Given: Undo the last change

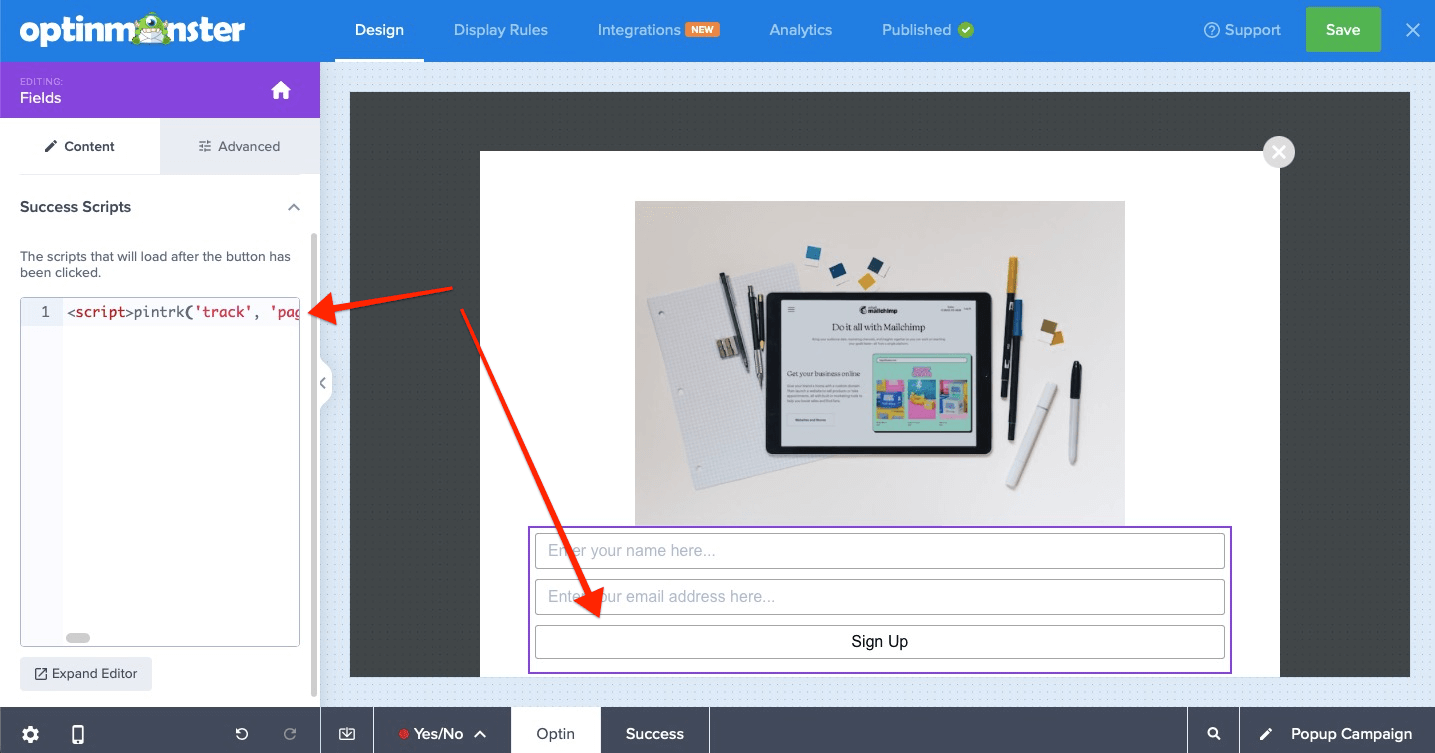Looking at the screenshot, I should click(x=241, y=733).
